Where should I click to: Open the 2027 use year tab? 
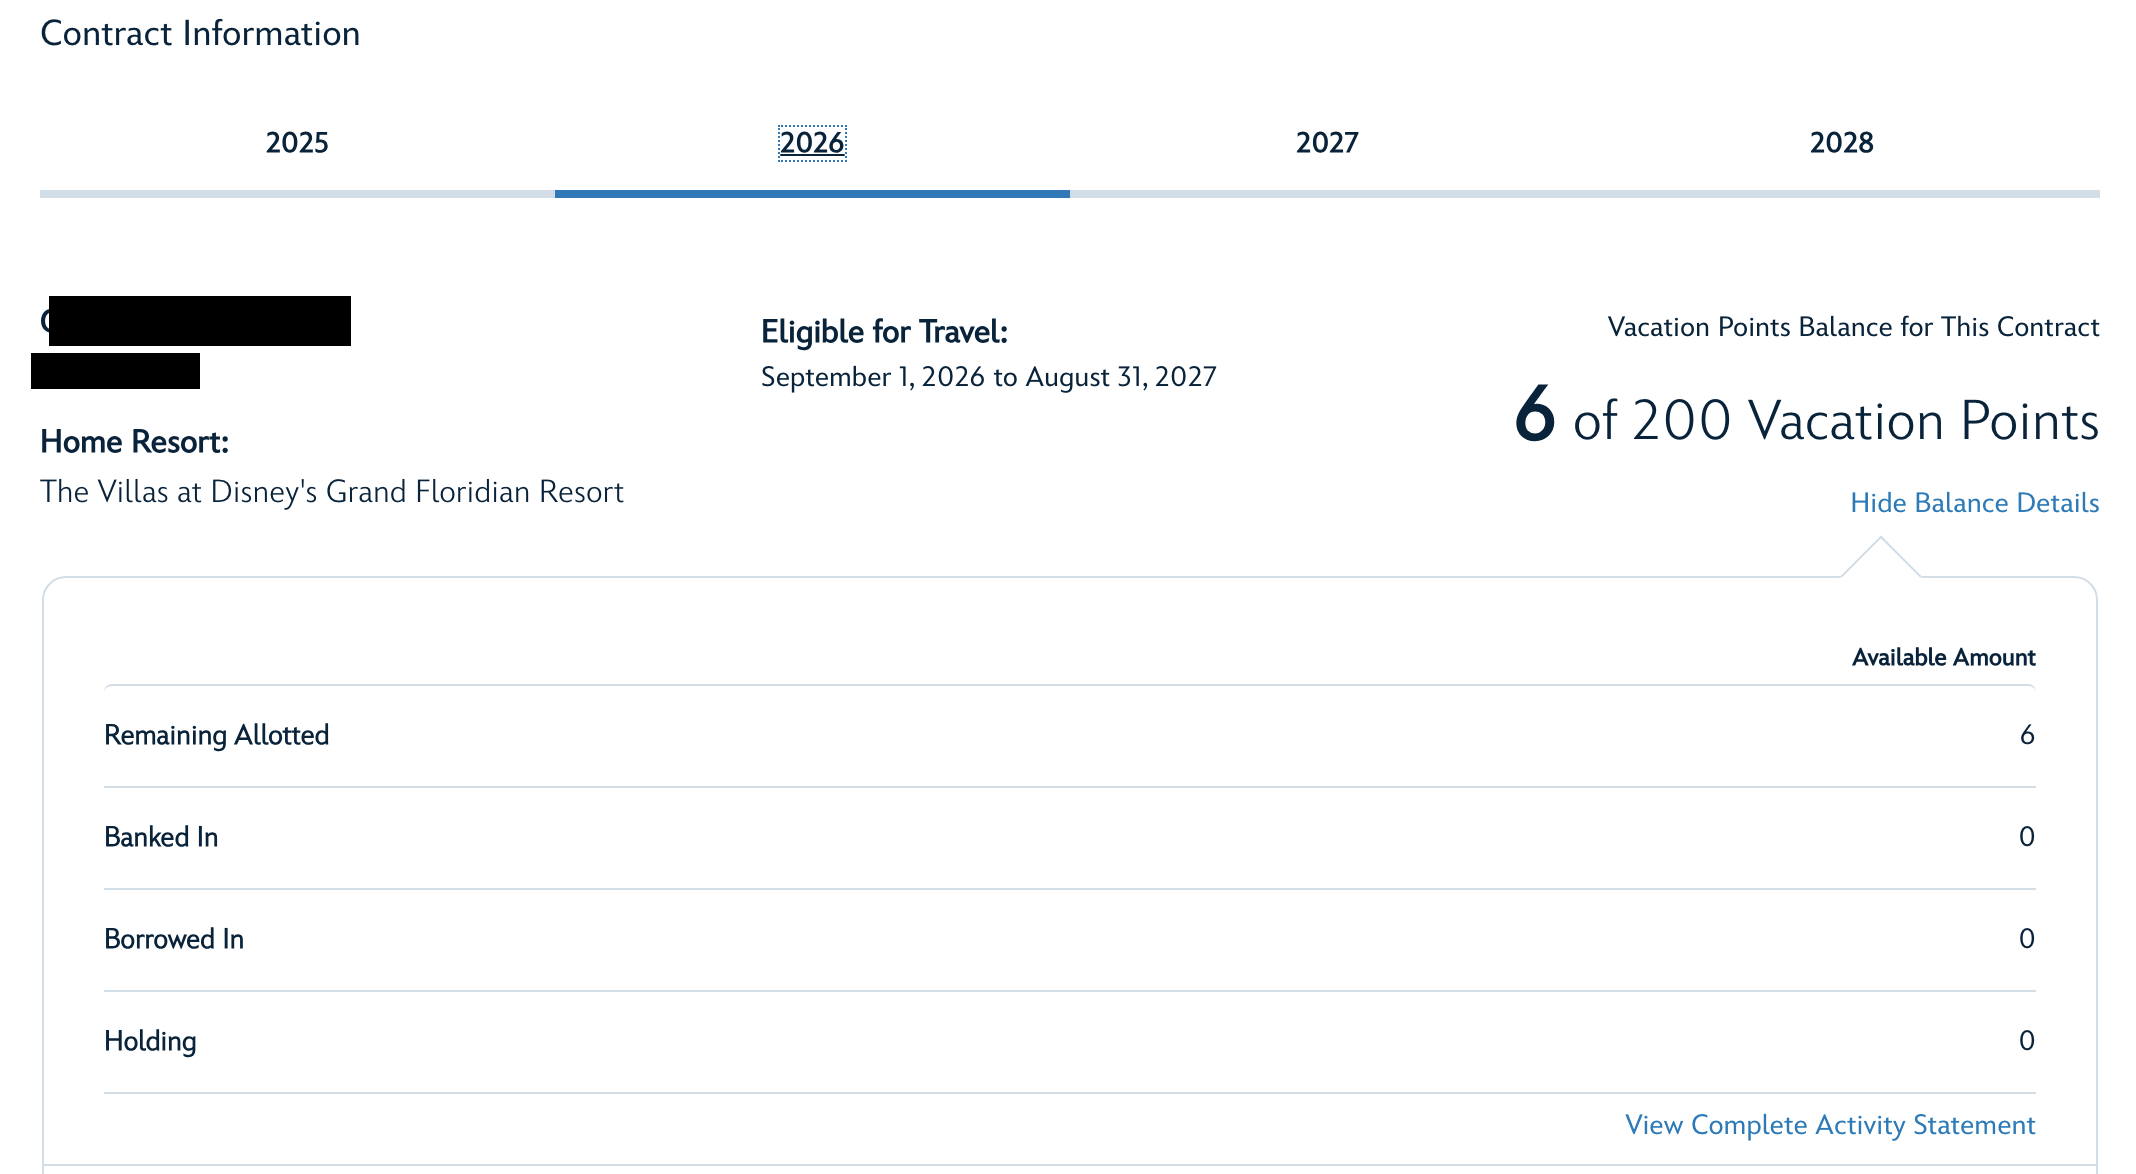pyautogui.click(x=1327, y=143)
